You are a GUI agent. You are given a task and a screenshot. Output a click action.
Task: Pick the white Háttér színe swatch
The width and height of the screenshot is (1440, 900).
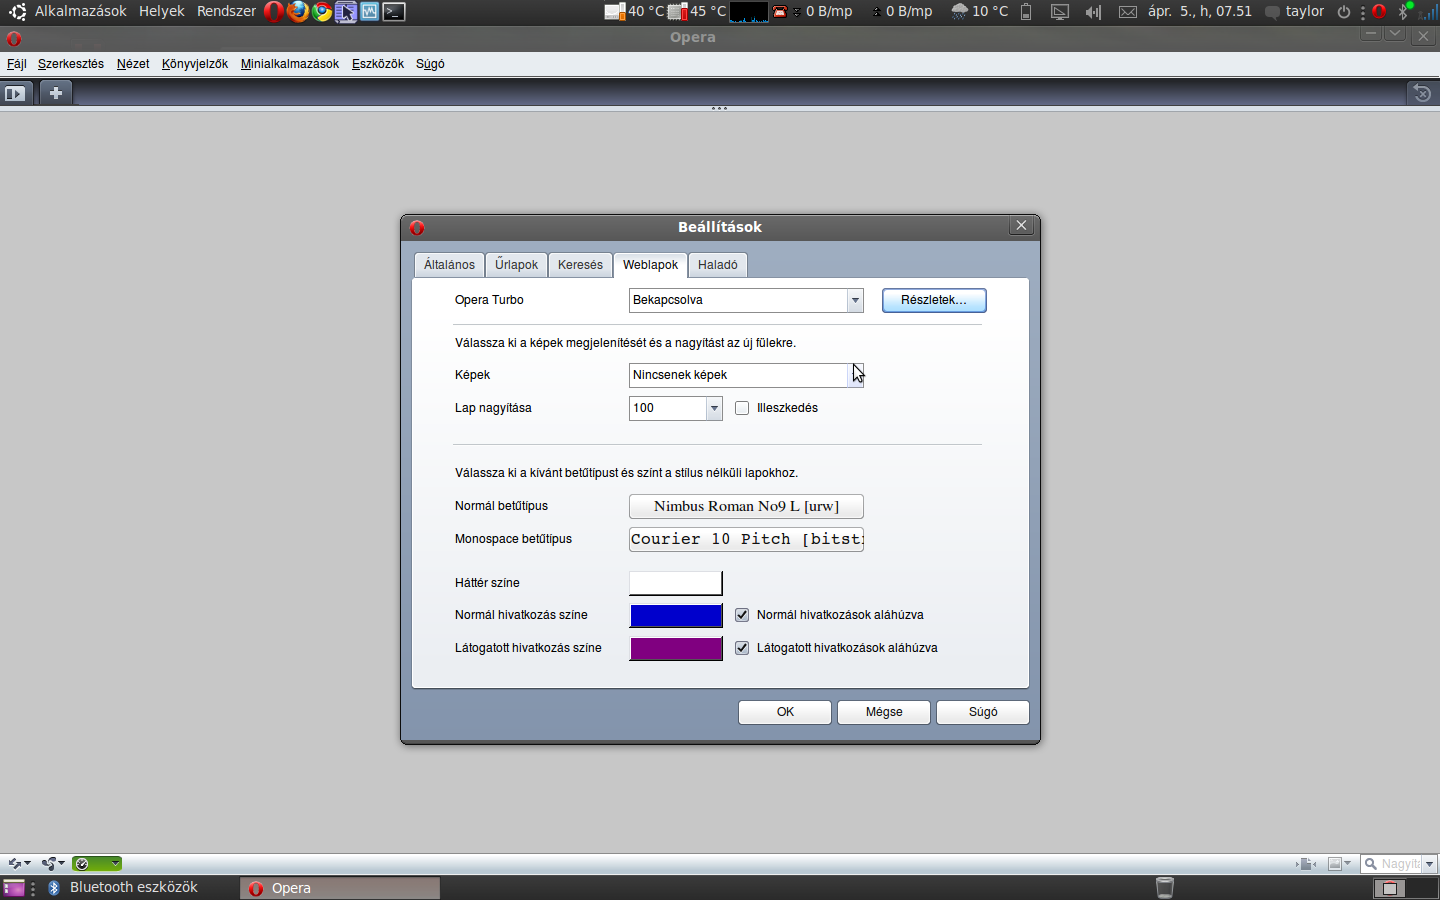point(676,583)
